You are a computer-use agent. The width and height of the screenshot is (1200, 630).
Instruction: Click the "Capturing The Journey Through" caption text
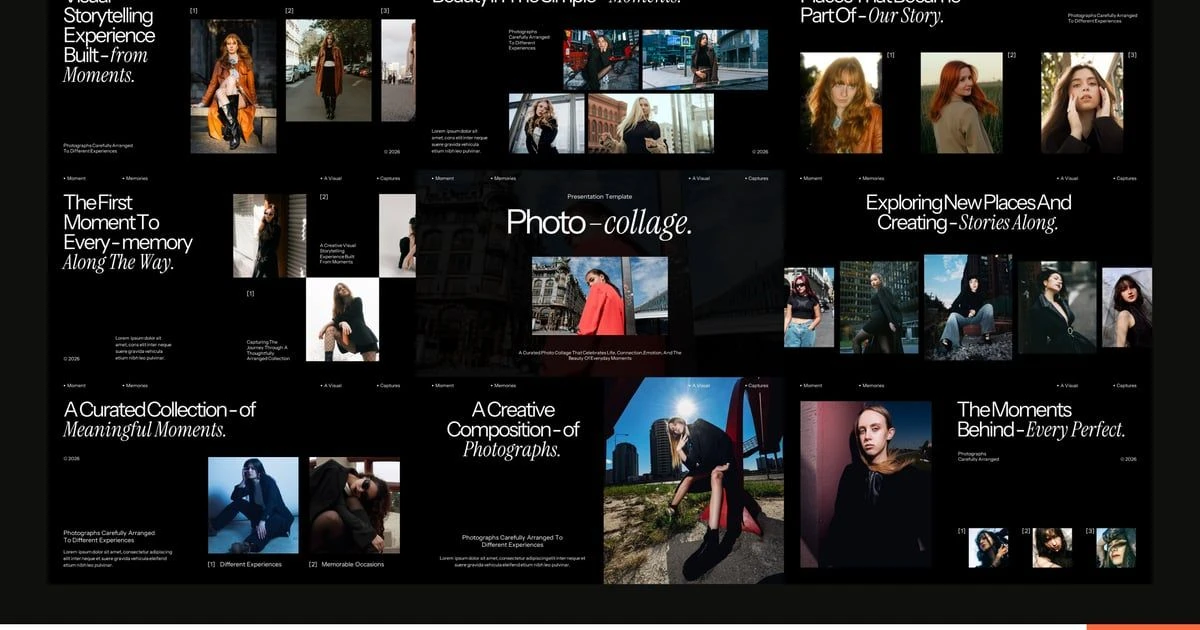point(266,349)
